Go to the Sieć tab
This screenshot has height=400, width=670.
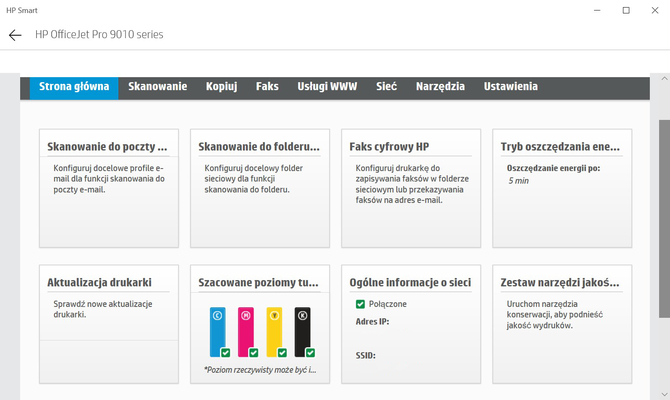(x=386, y=87)
